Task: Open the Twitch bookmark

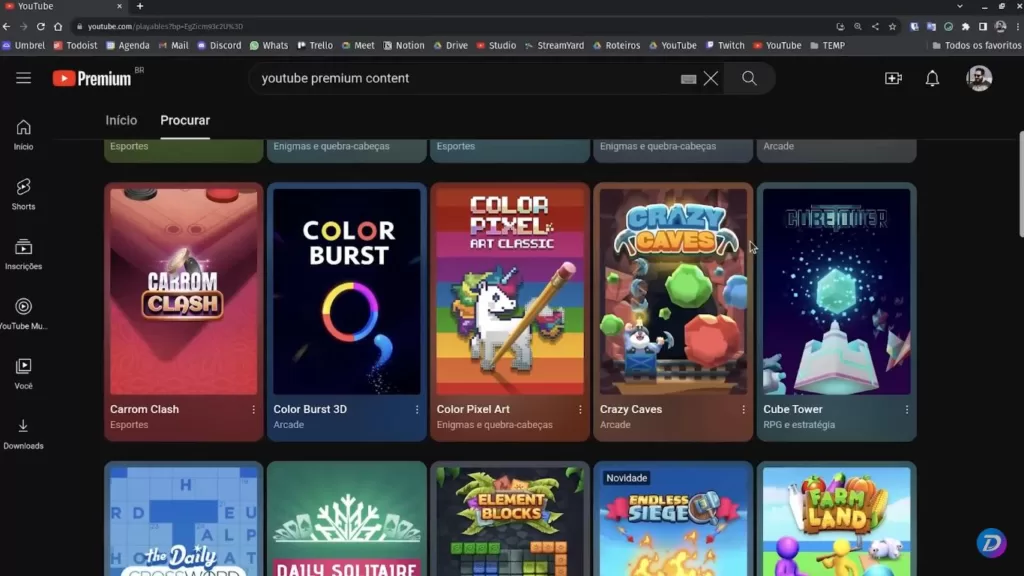Action: pyautogui.click(x=725, y=46)
